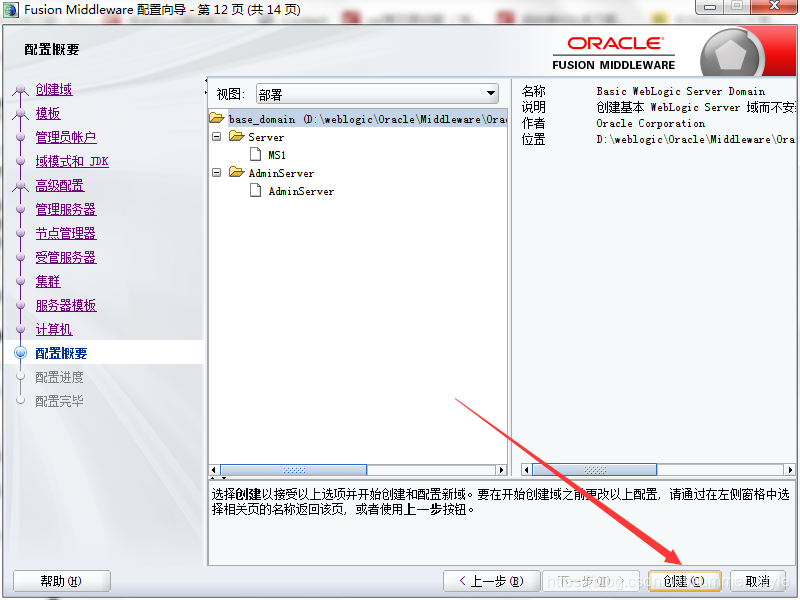The image size is (800, 600).
Task: Click the 作者 field label
Action: [x=533, y=123]
